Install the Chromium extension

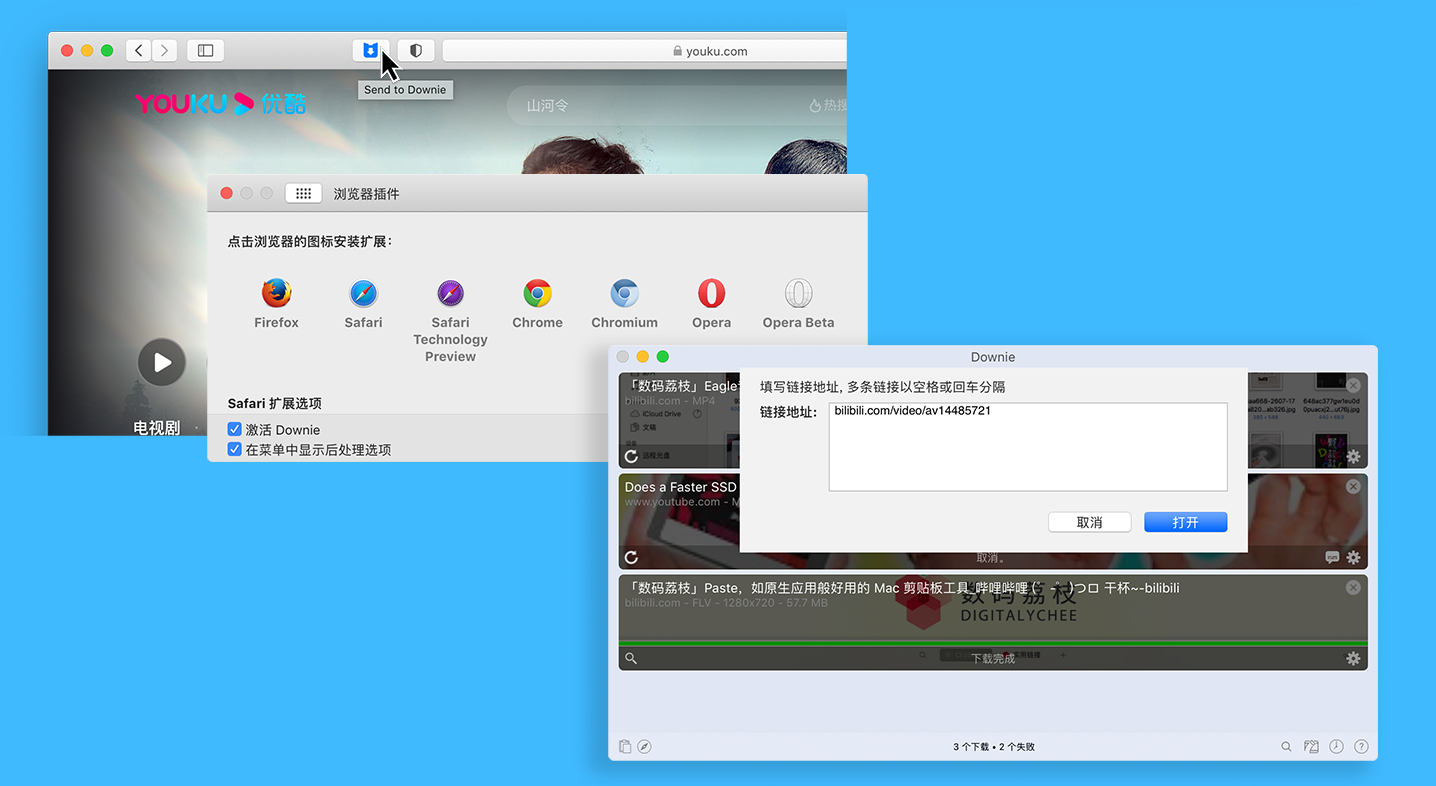click(x=624, y=304)
